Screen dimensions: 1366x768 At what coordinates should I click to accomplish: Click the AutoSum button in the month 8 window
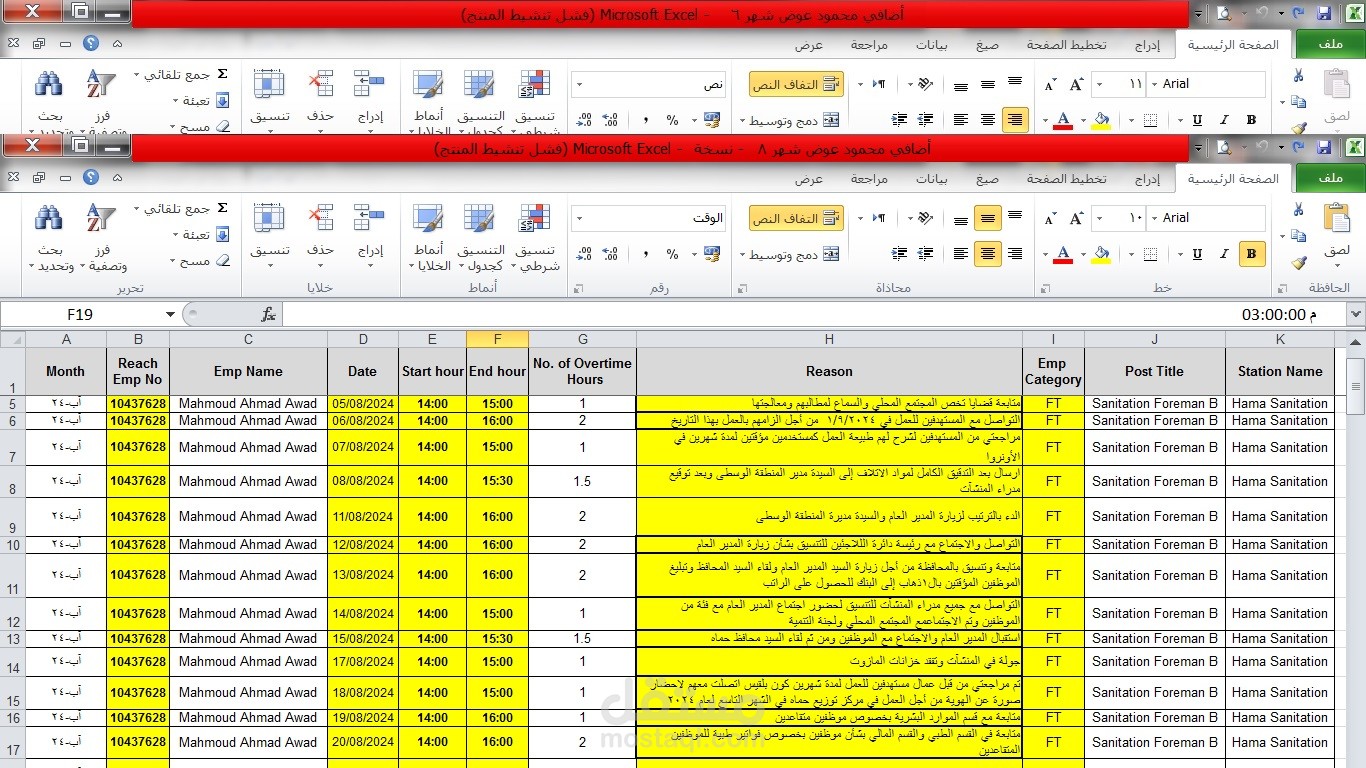183,209
